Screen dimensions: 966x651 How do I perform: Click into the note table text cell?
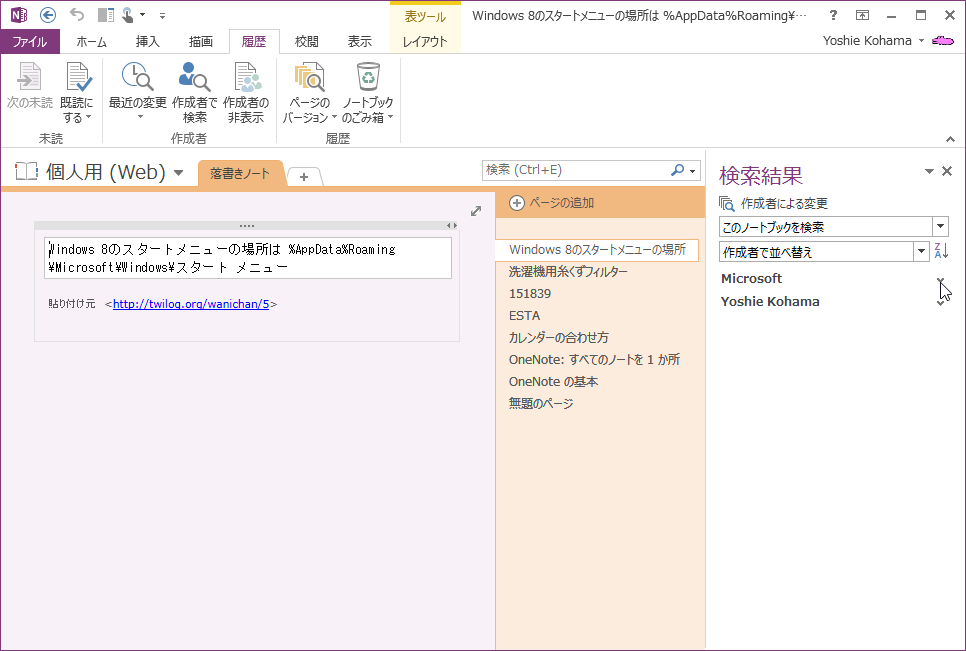click(x=248, y=258)
